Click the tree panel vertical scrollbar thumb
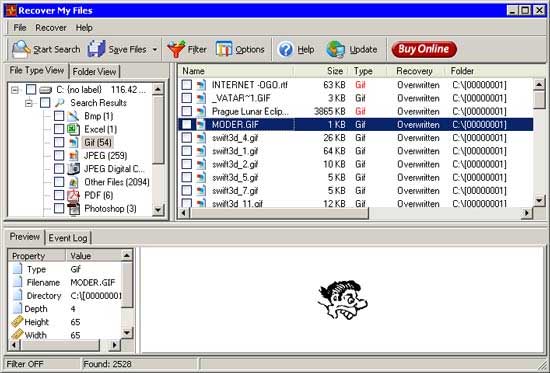Image resolution: width=550 pixels, height=373 pixels. (158, 130)
